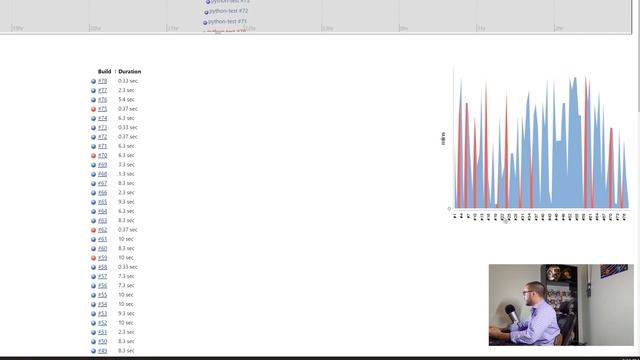640x360 pixels.
Task: Click the blue status ball for build #72
Action: click(x=93, y=137)
